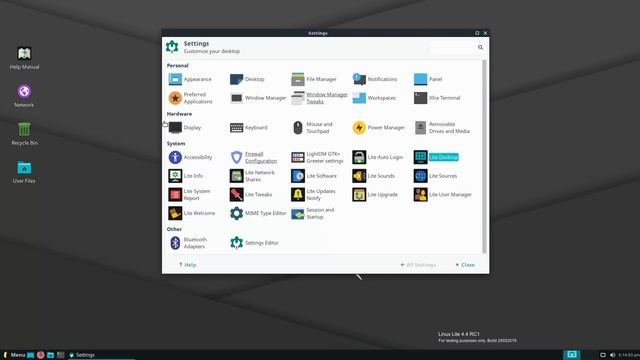The height and width of the screenshot is (360, 640).
Task: Open LightDM GTK+ Greeter settings
Action: (x=317, y=157)
